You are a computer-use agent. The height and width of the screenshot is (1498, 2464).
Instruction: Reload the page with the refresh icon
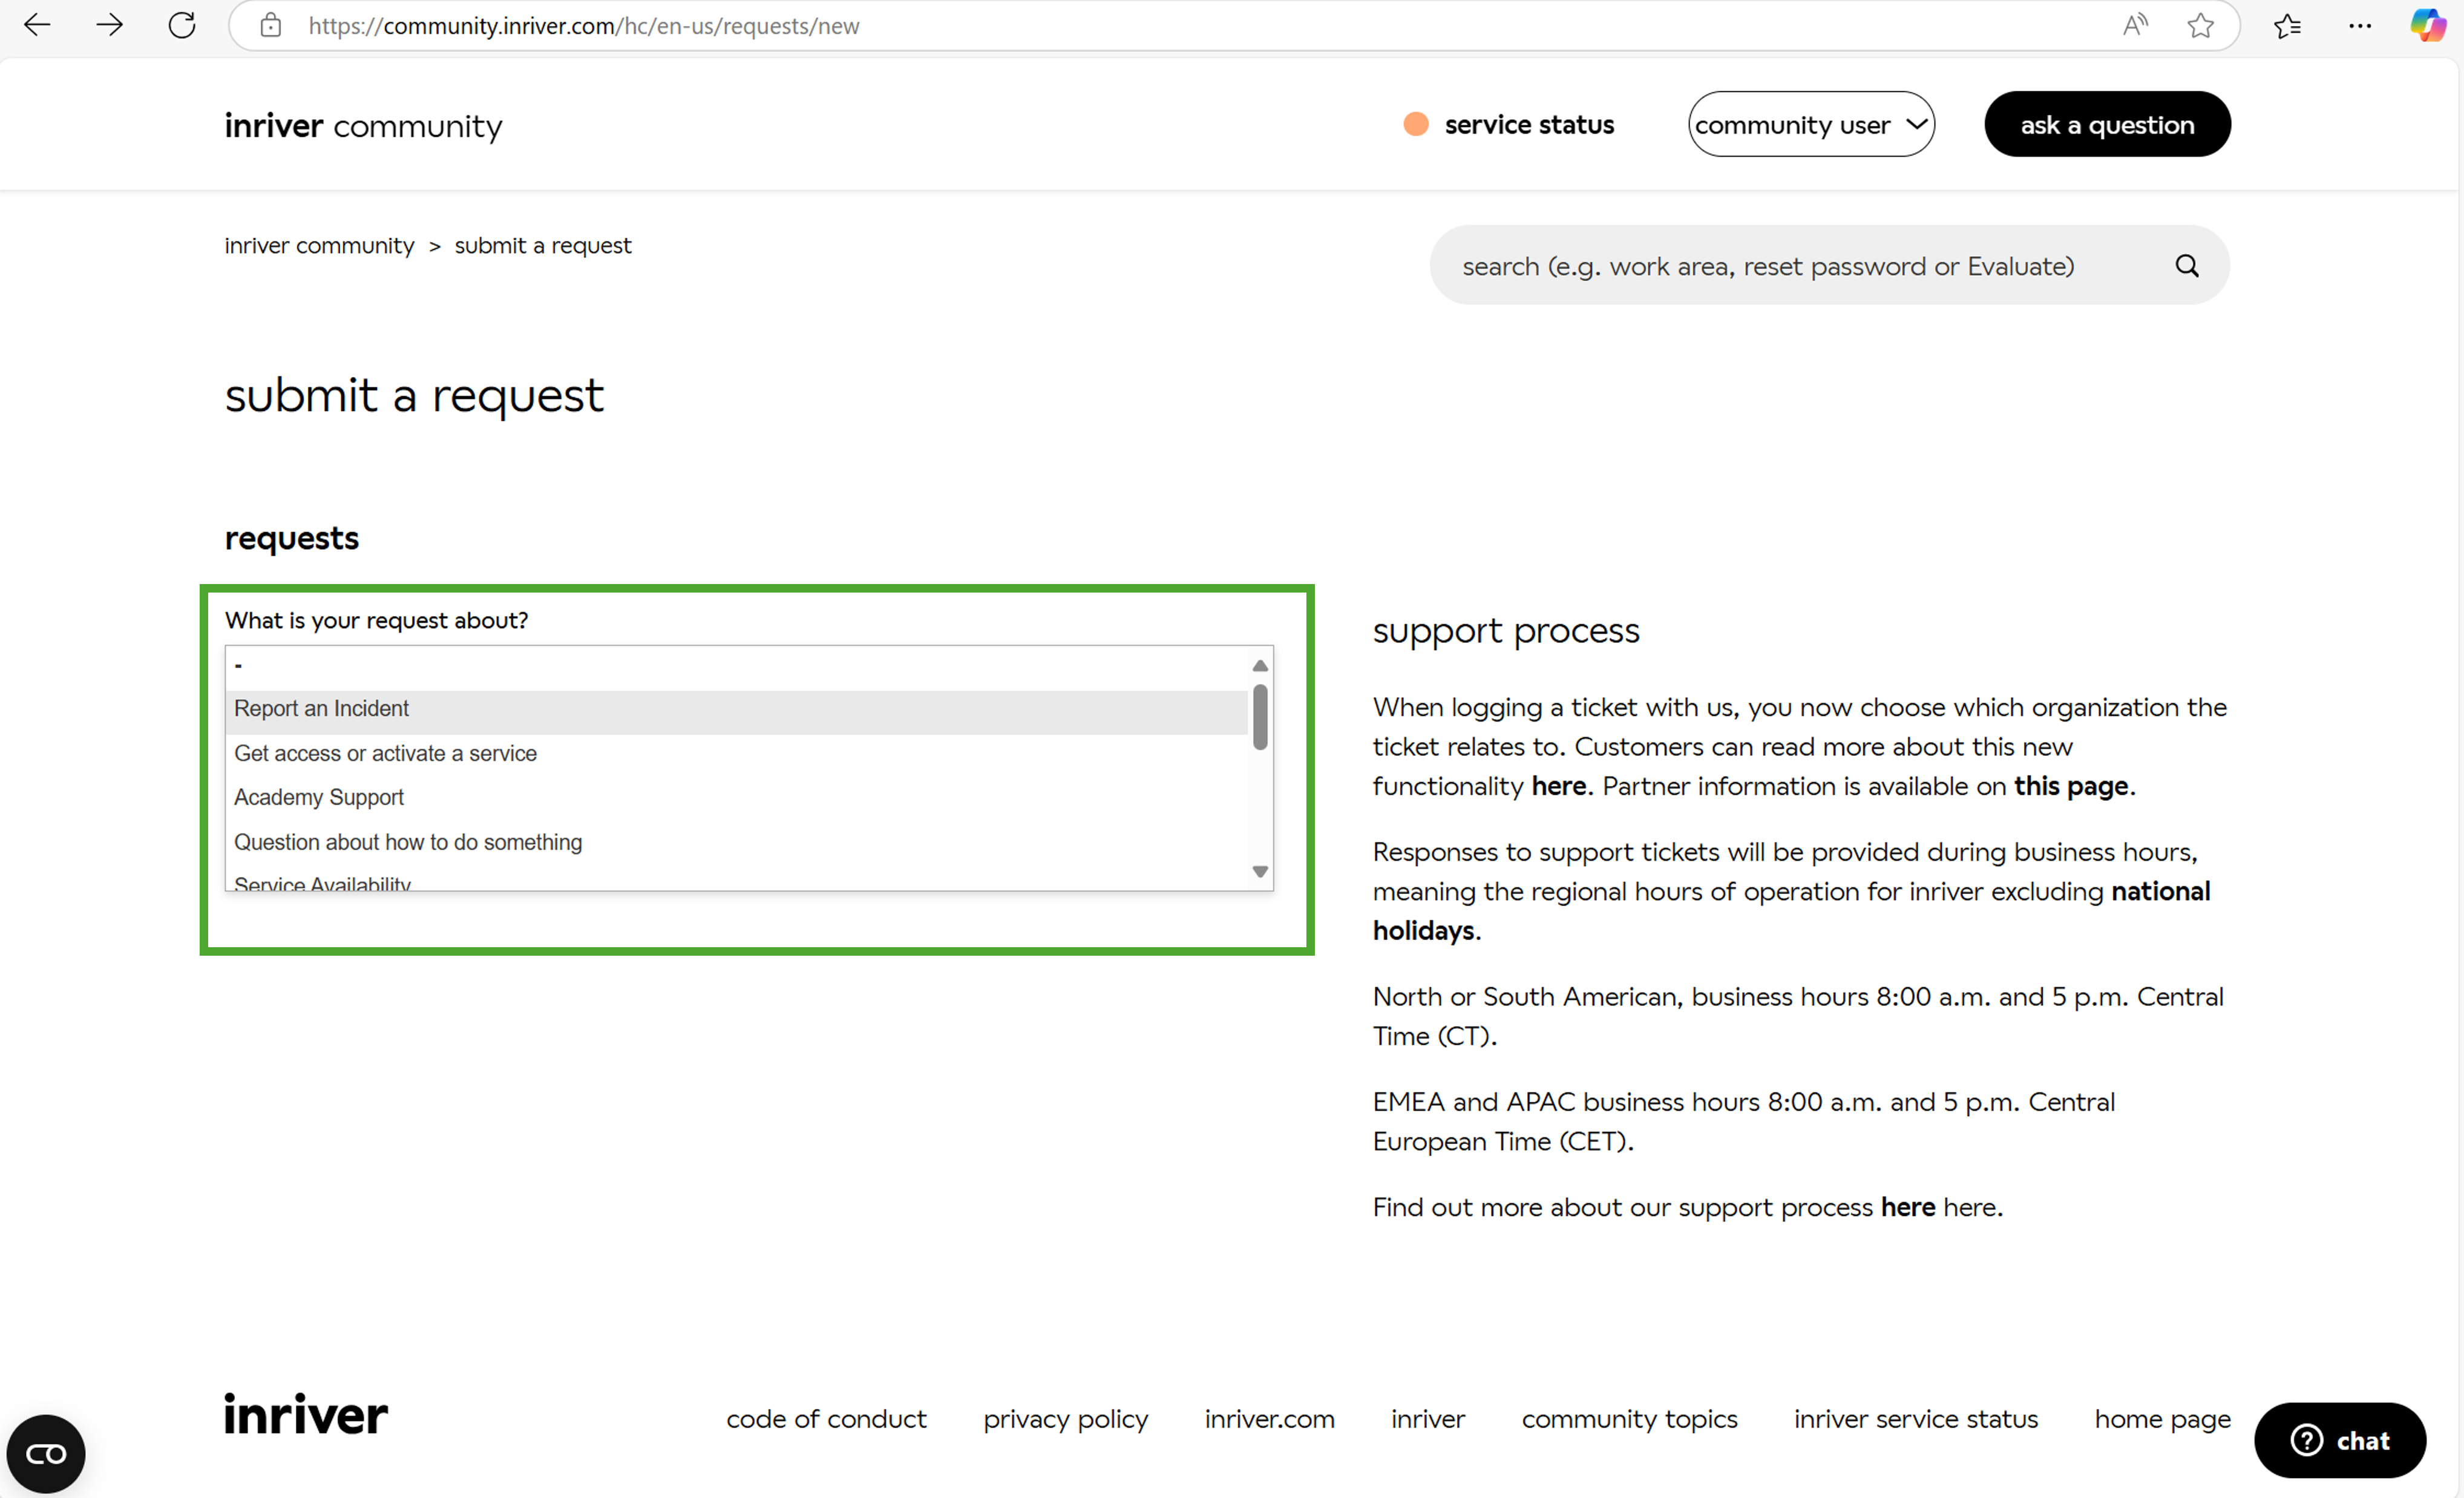click(182, 25)
